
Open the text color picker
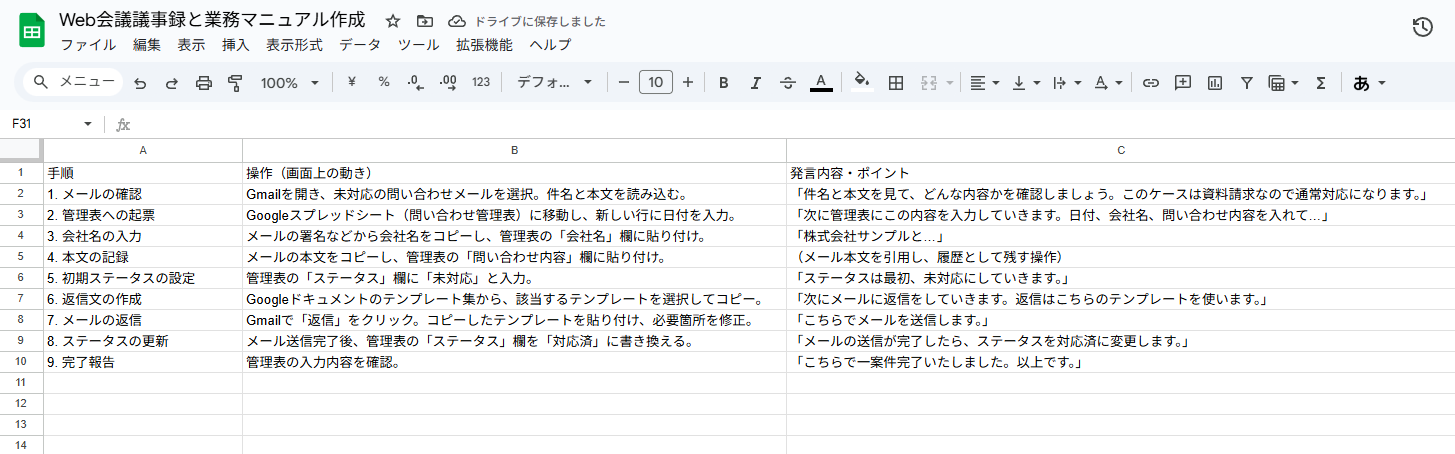tap(821, 82)
